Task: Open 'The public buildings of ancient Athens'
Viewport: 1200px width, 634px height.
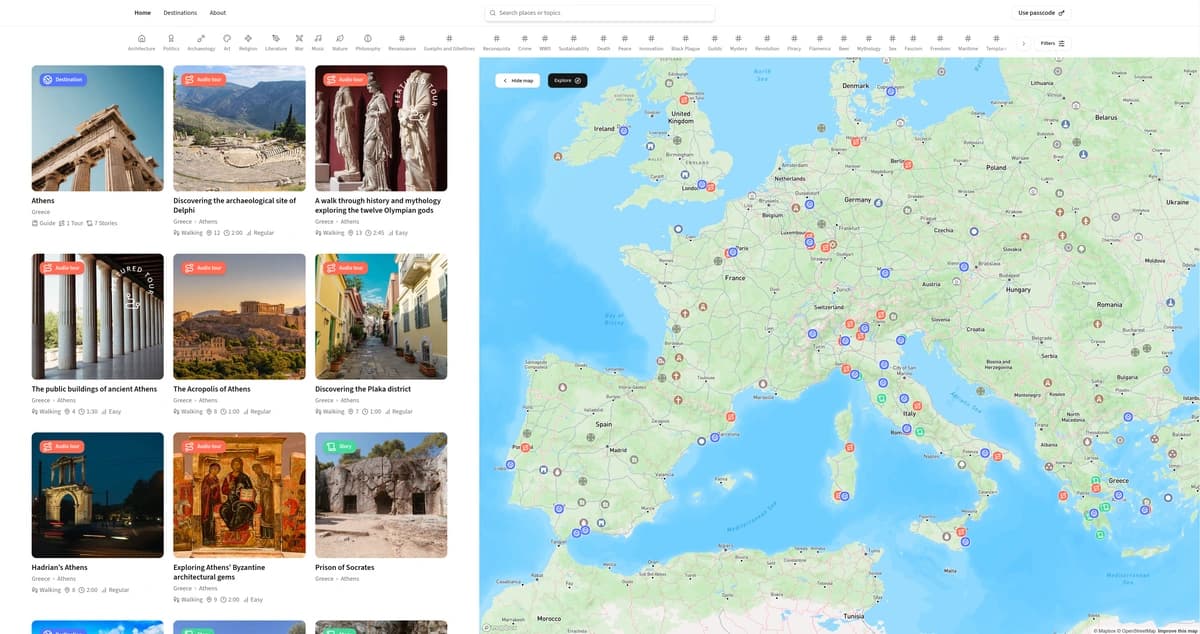Action: coord(94,389)
